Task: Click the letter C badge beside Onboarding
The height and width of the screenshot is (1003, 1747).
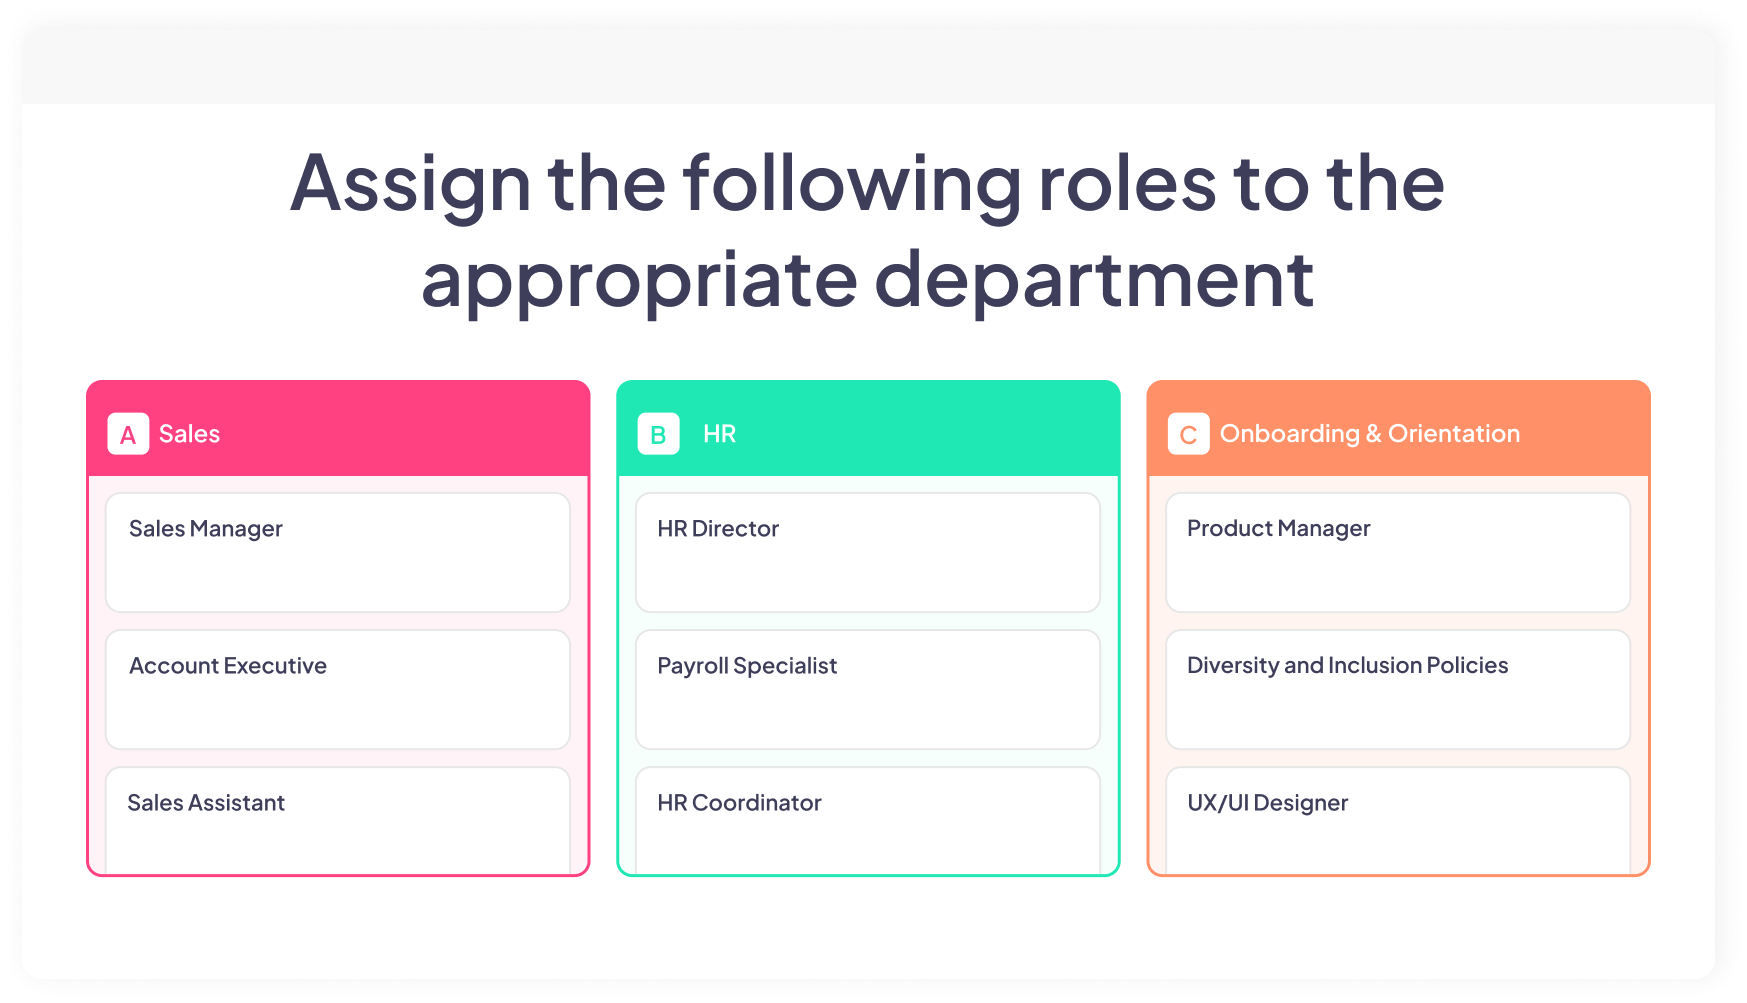Action: (x=1188, y=434)
